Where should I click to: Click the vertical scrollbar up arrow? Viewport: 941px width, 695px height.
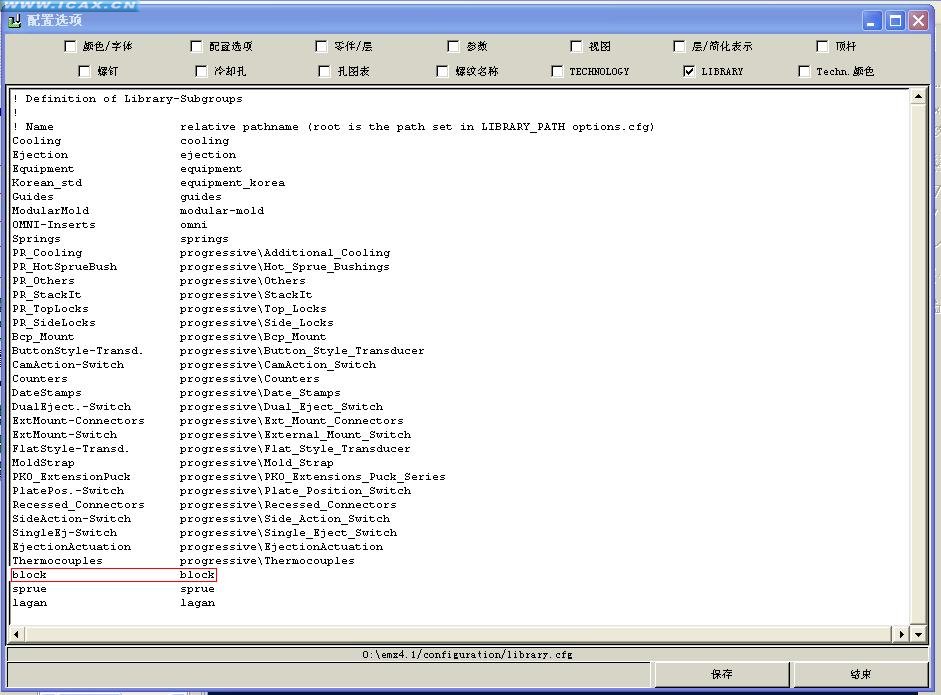coord(918,97)
